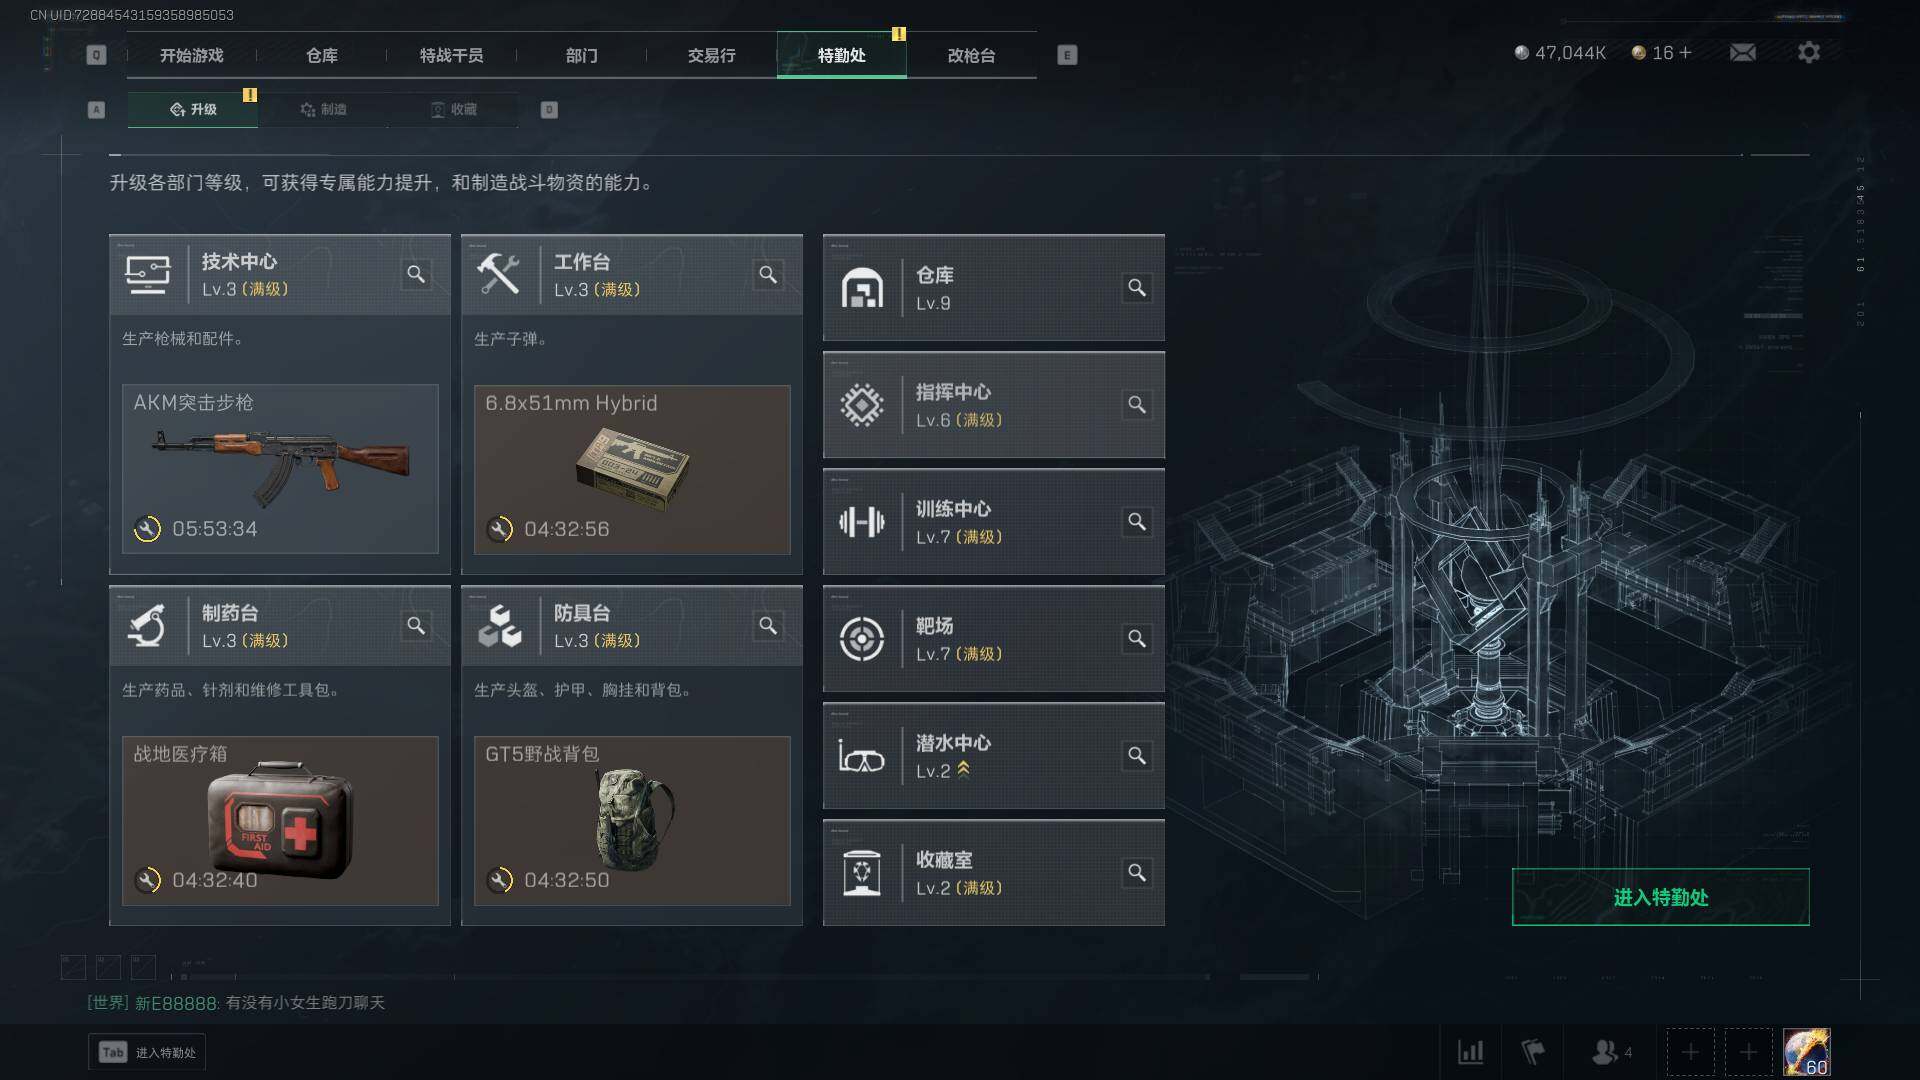Expand the 收藏室 department row

993,873
